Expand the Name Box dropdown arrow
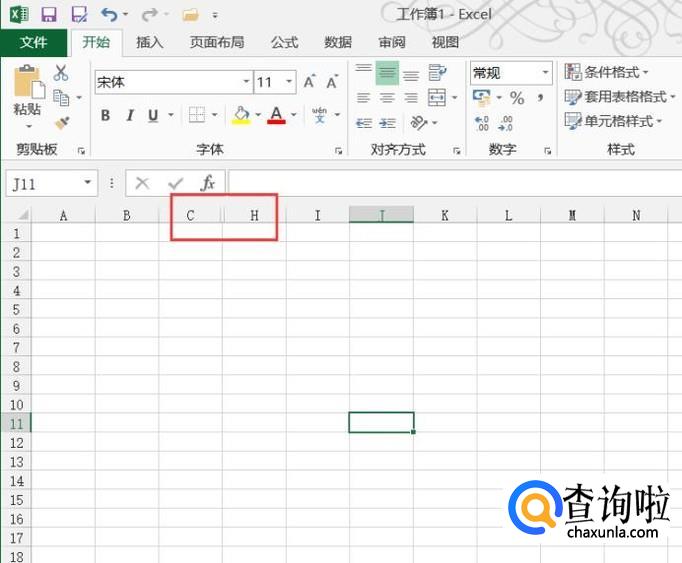Image resolution: width=682 pixels, height=563 pixels. click(x=88, y=182)
